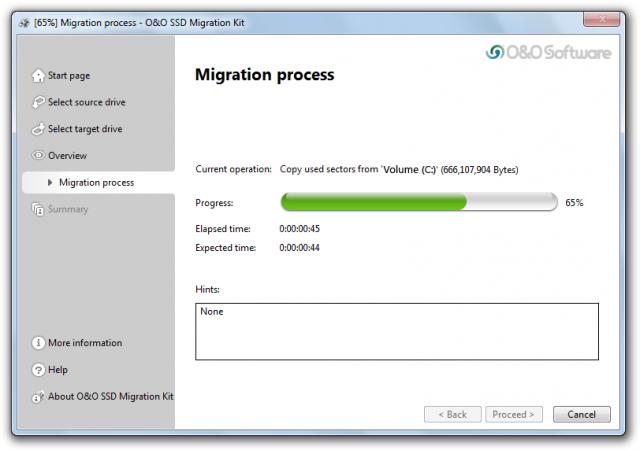Click the Start page home icon
Screen dimensions: 640x450
[38, 76]
